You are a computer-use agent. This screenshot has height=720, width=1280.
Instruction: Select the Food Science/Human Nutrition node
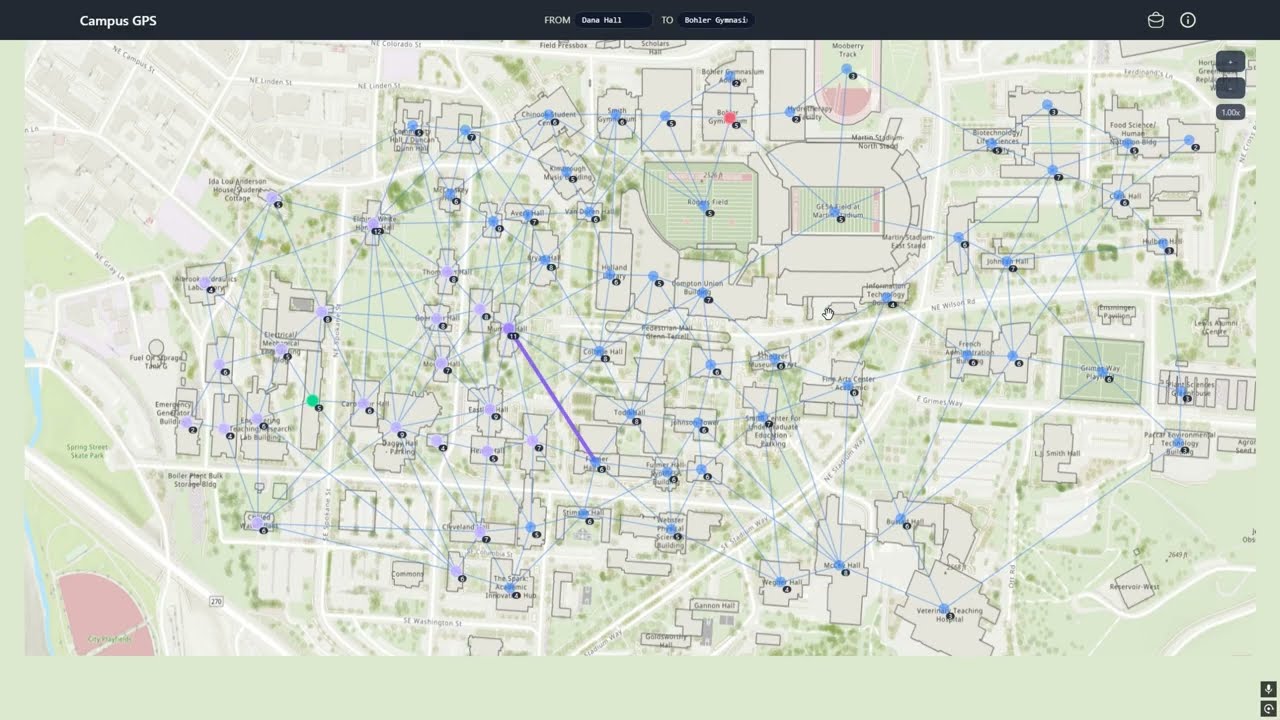pos(1129,144)
